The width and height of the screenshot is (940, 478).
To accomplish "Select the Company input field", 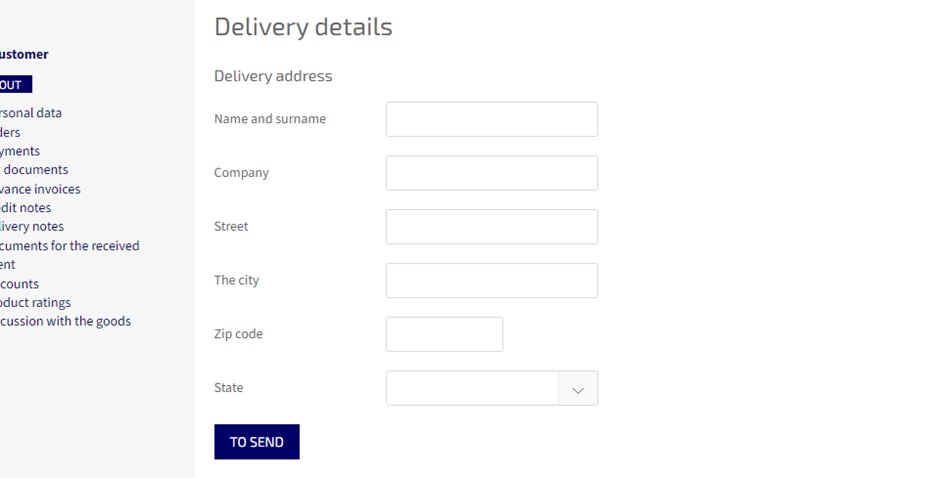I will (492, 173).
